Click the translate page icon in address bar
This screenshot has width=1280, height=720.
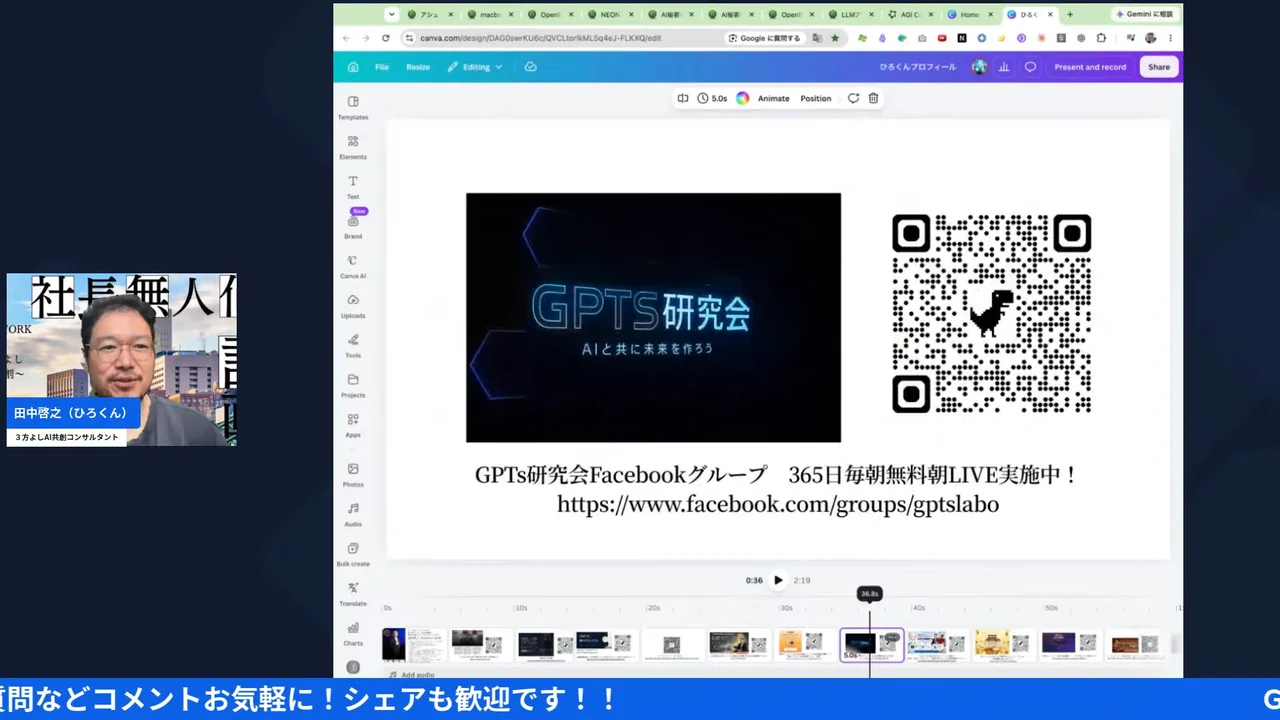click(817, 38)
